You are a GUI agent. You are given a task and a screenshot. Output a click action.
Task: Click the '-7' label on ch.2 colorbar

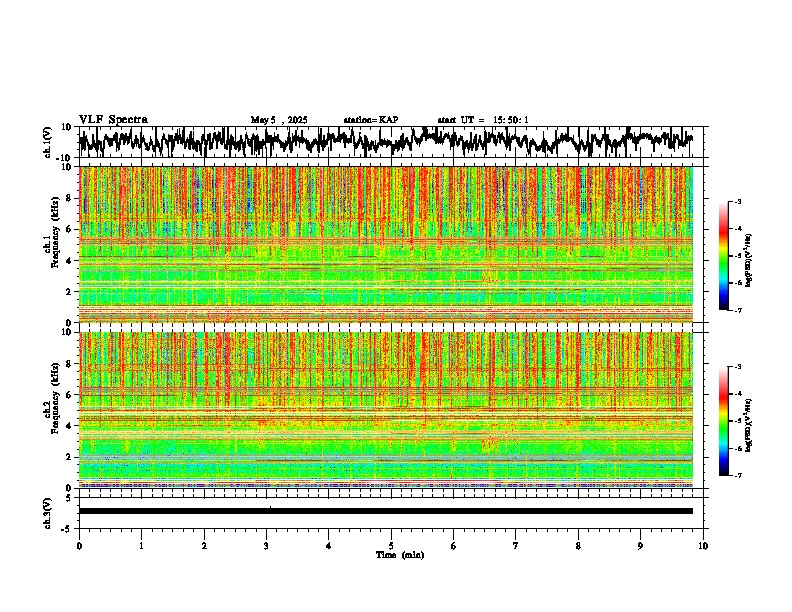click(738, 475)
